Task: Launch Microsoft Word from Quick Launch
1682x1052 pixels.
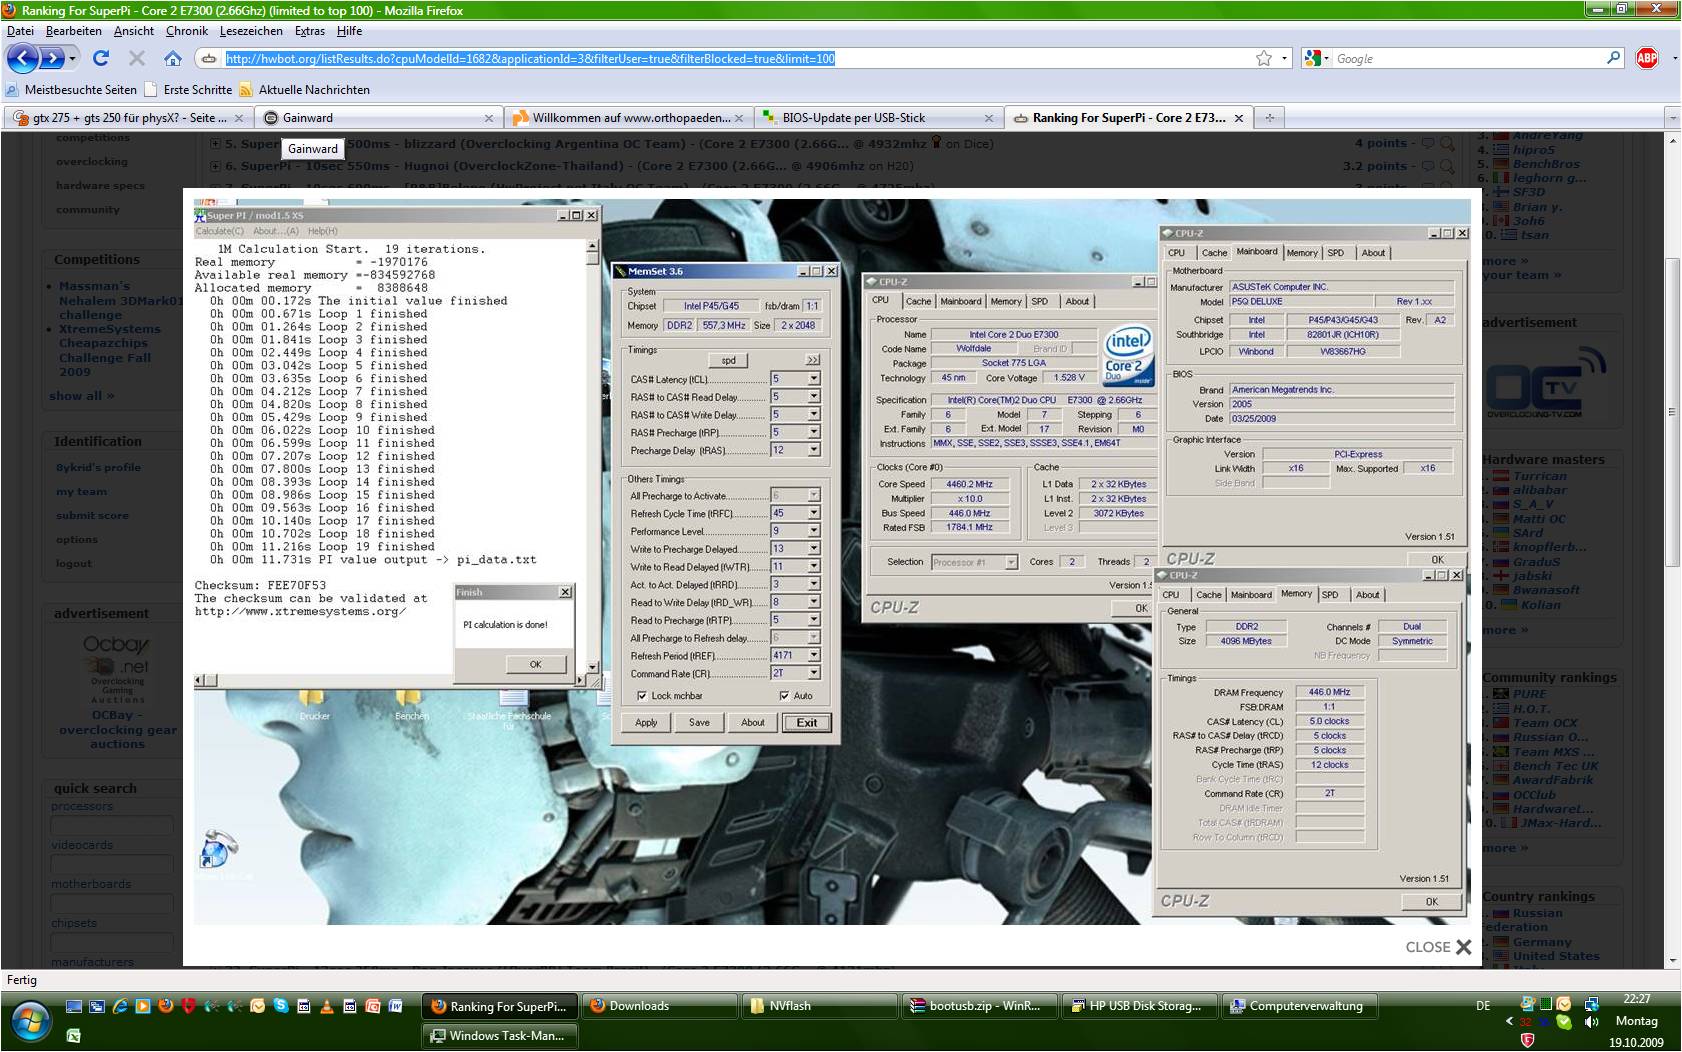Action: pos(396,1006)
